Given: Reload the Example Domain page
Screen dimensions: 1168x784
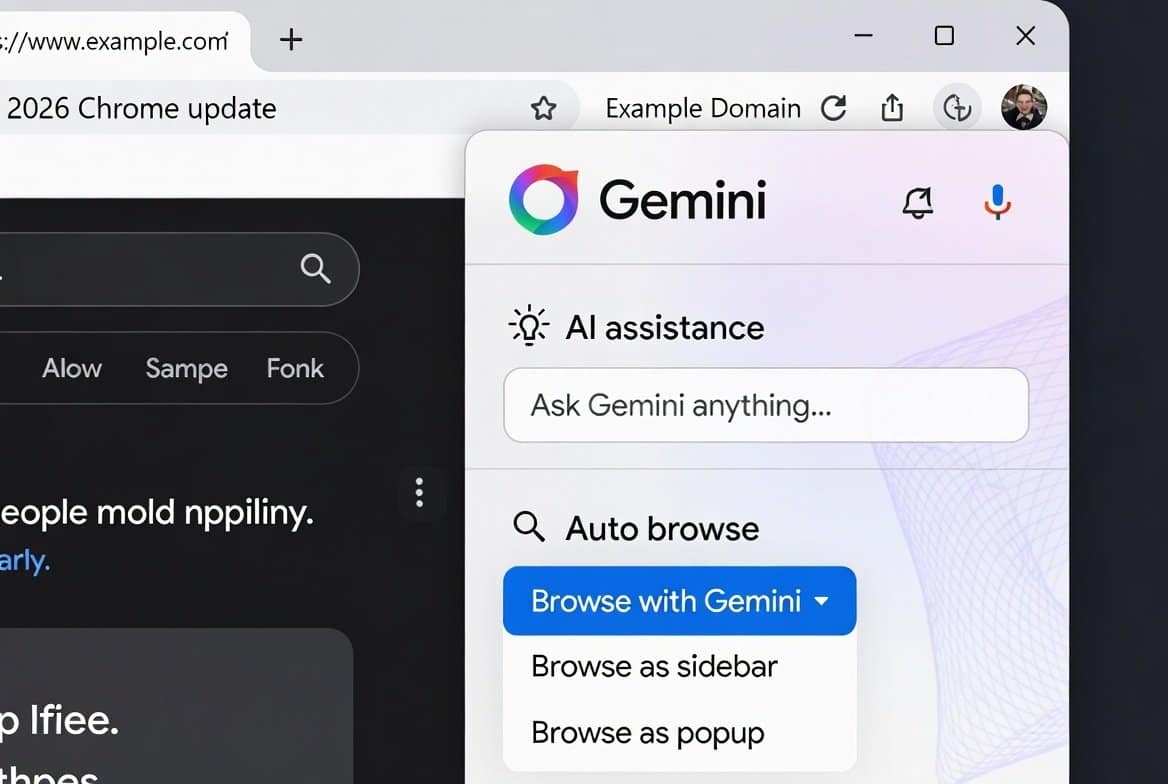Looking at the screenshot, I should coord(835,107).
